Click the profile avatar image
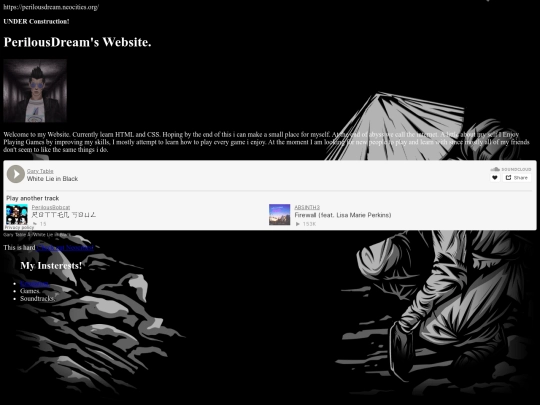 coord(35,91)
